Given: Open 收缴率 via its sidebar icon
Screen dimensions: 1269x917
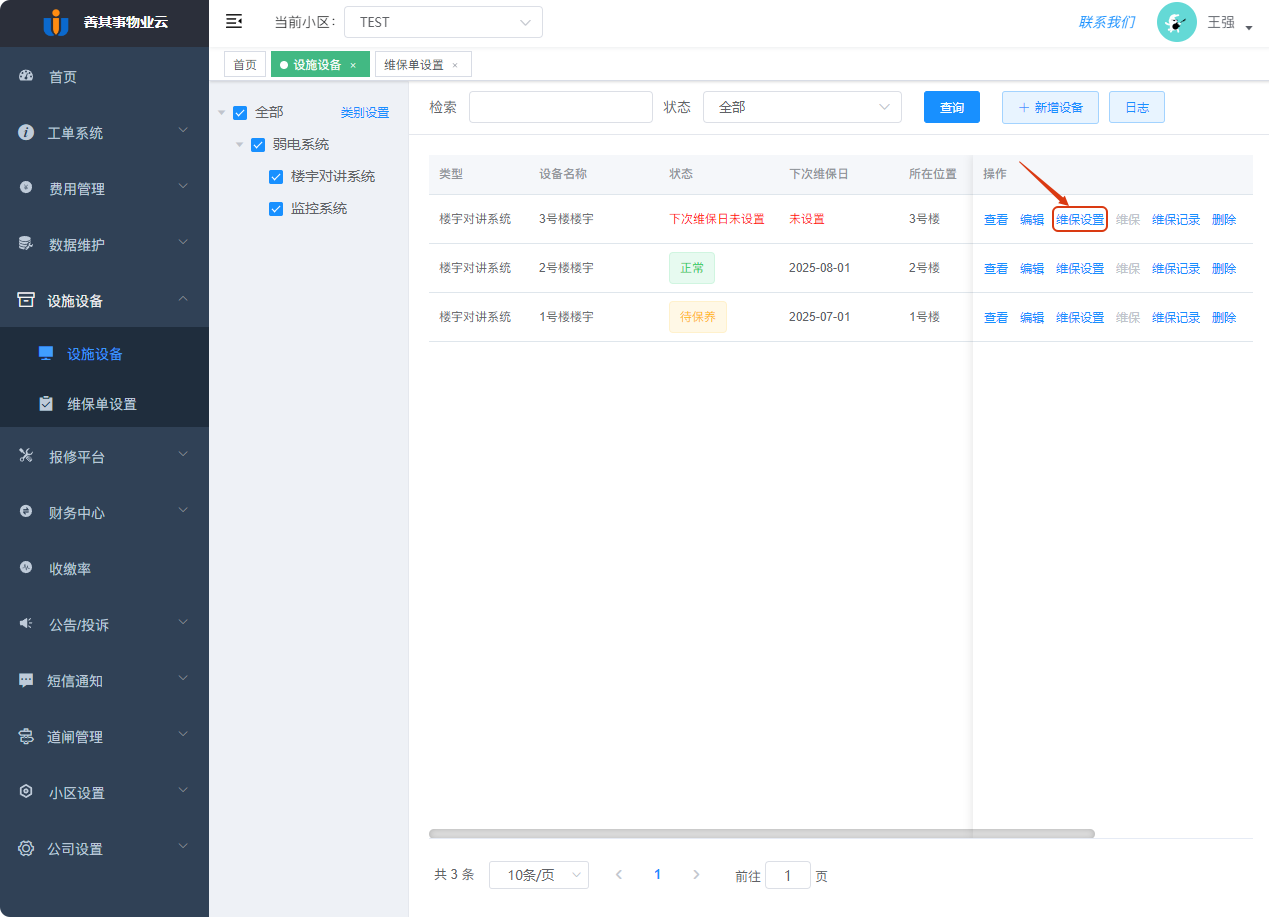Looking at the screenshot, I should 25,568.
